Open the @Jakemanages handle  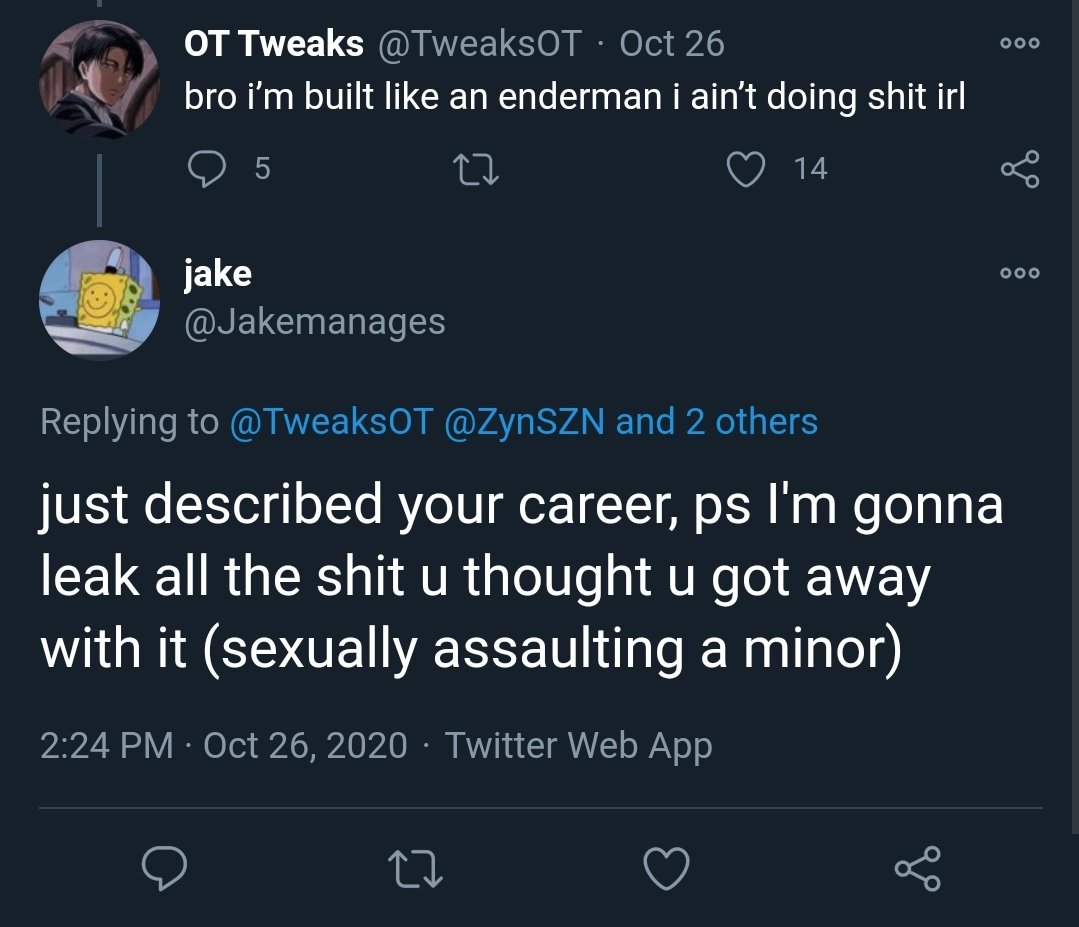point(314,321)
